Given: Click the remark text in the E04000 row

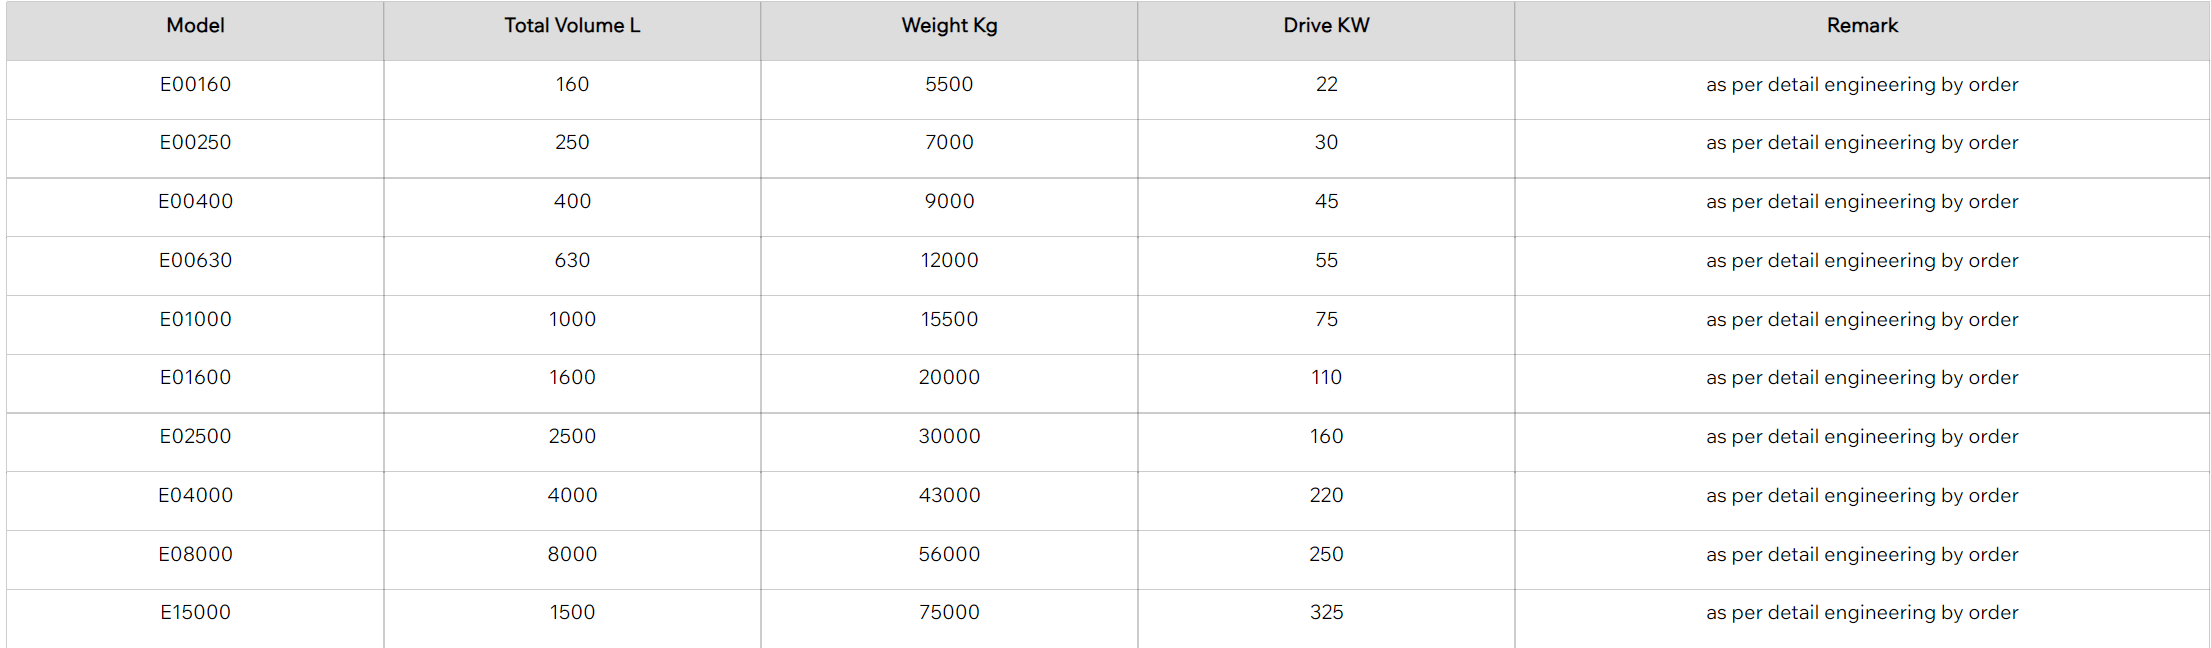Looking at the screenshot, I should tap(1862, 496).
